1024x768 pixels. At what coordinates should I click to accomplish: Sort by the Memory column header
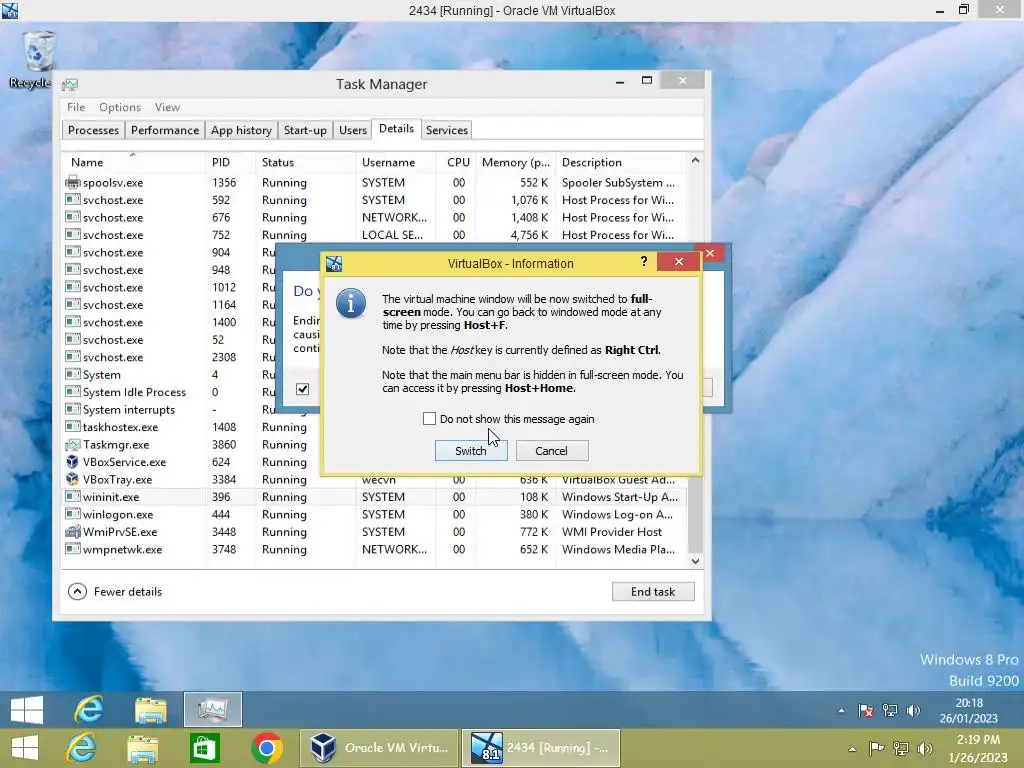tap(515, 162)
